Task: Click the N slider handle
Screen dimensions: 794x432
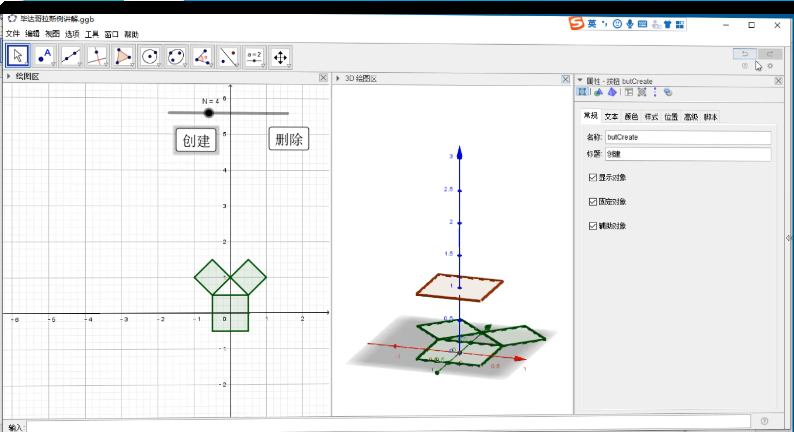Action: [x=209, y=113]
